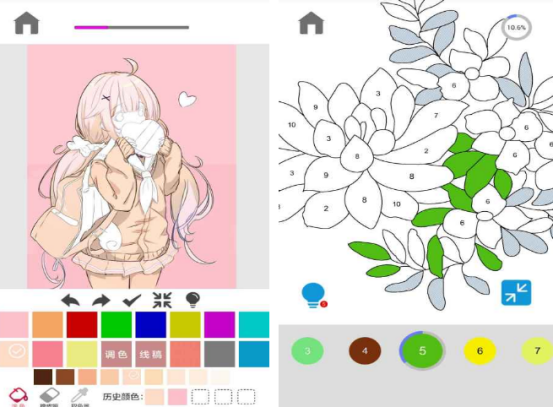Open the 调色 color mixing button

coord(116,354)
